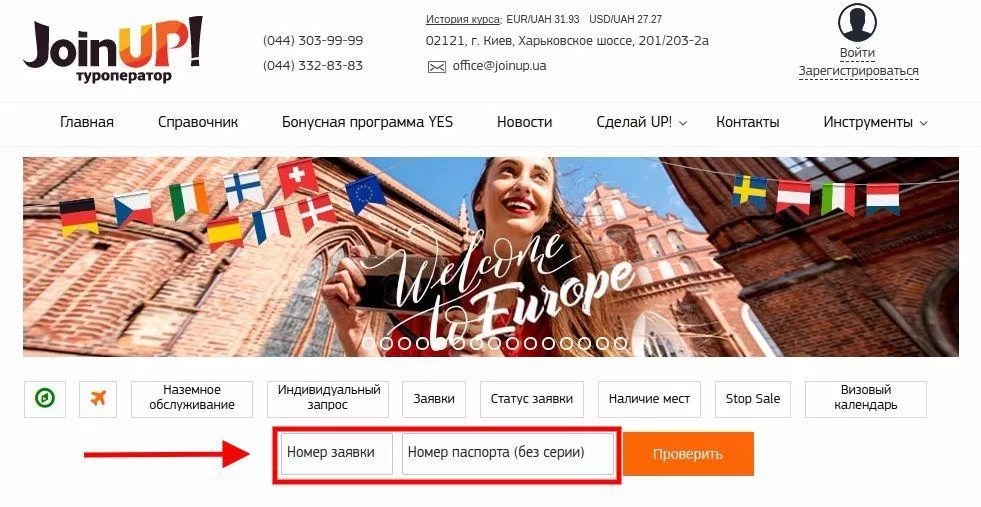Expand the Сделай UP! dropdown menu
Image resolution: width=981 pixels, height=507 pixels.
(641, 122)
